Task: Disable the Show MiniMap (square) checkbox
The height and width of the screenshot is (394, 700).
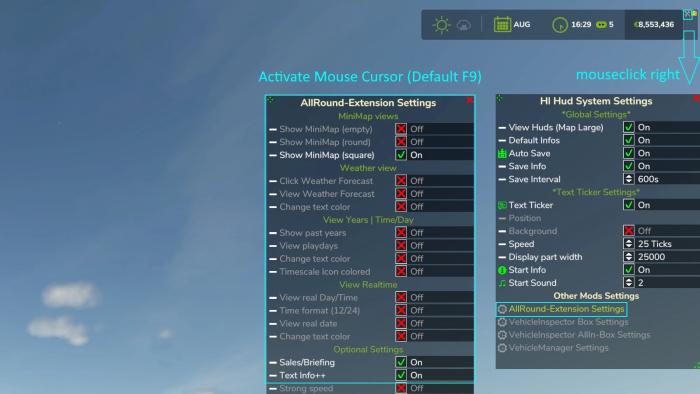Action: point(401,155)
